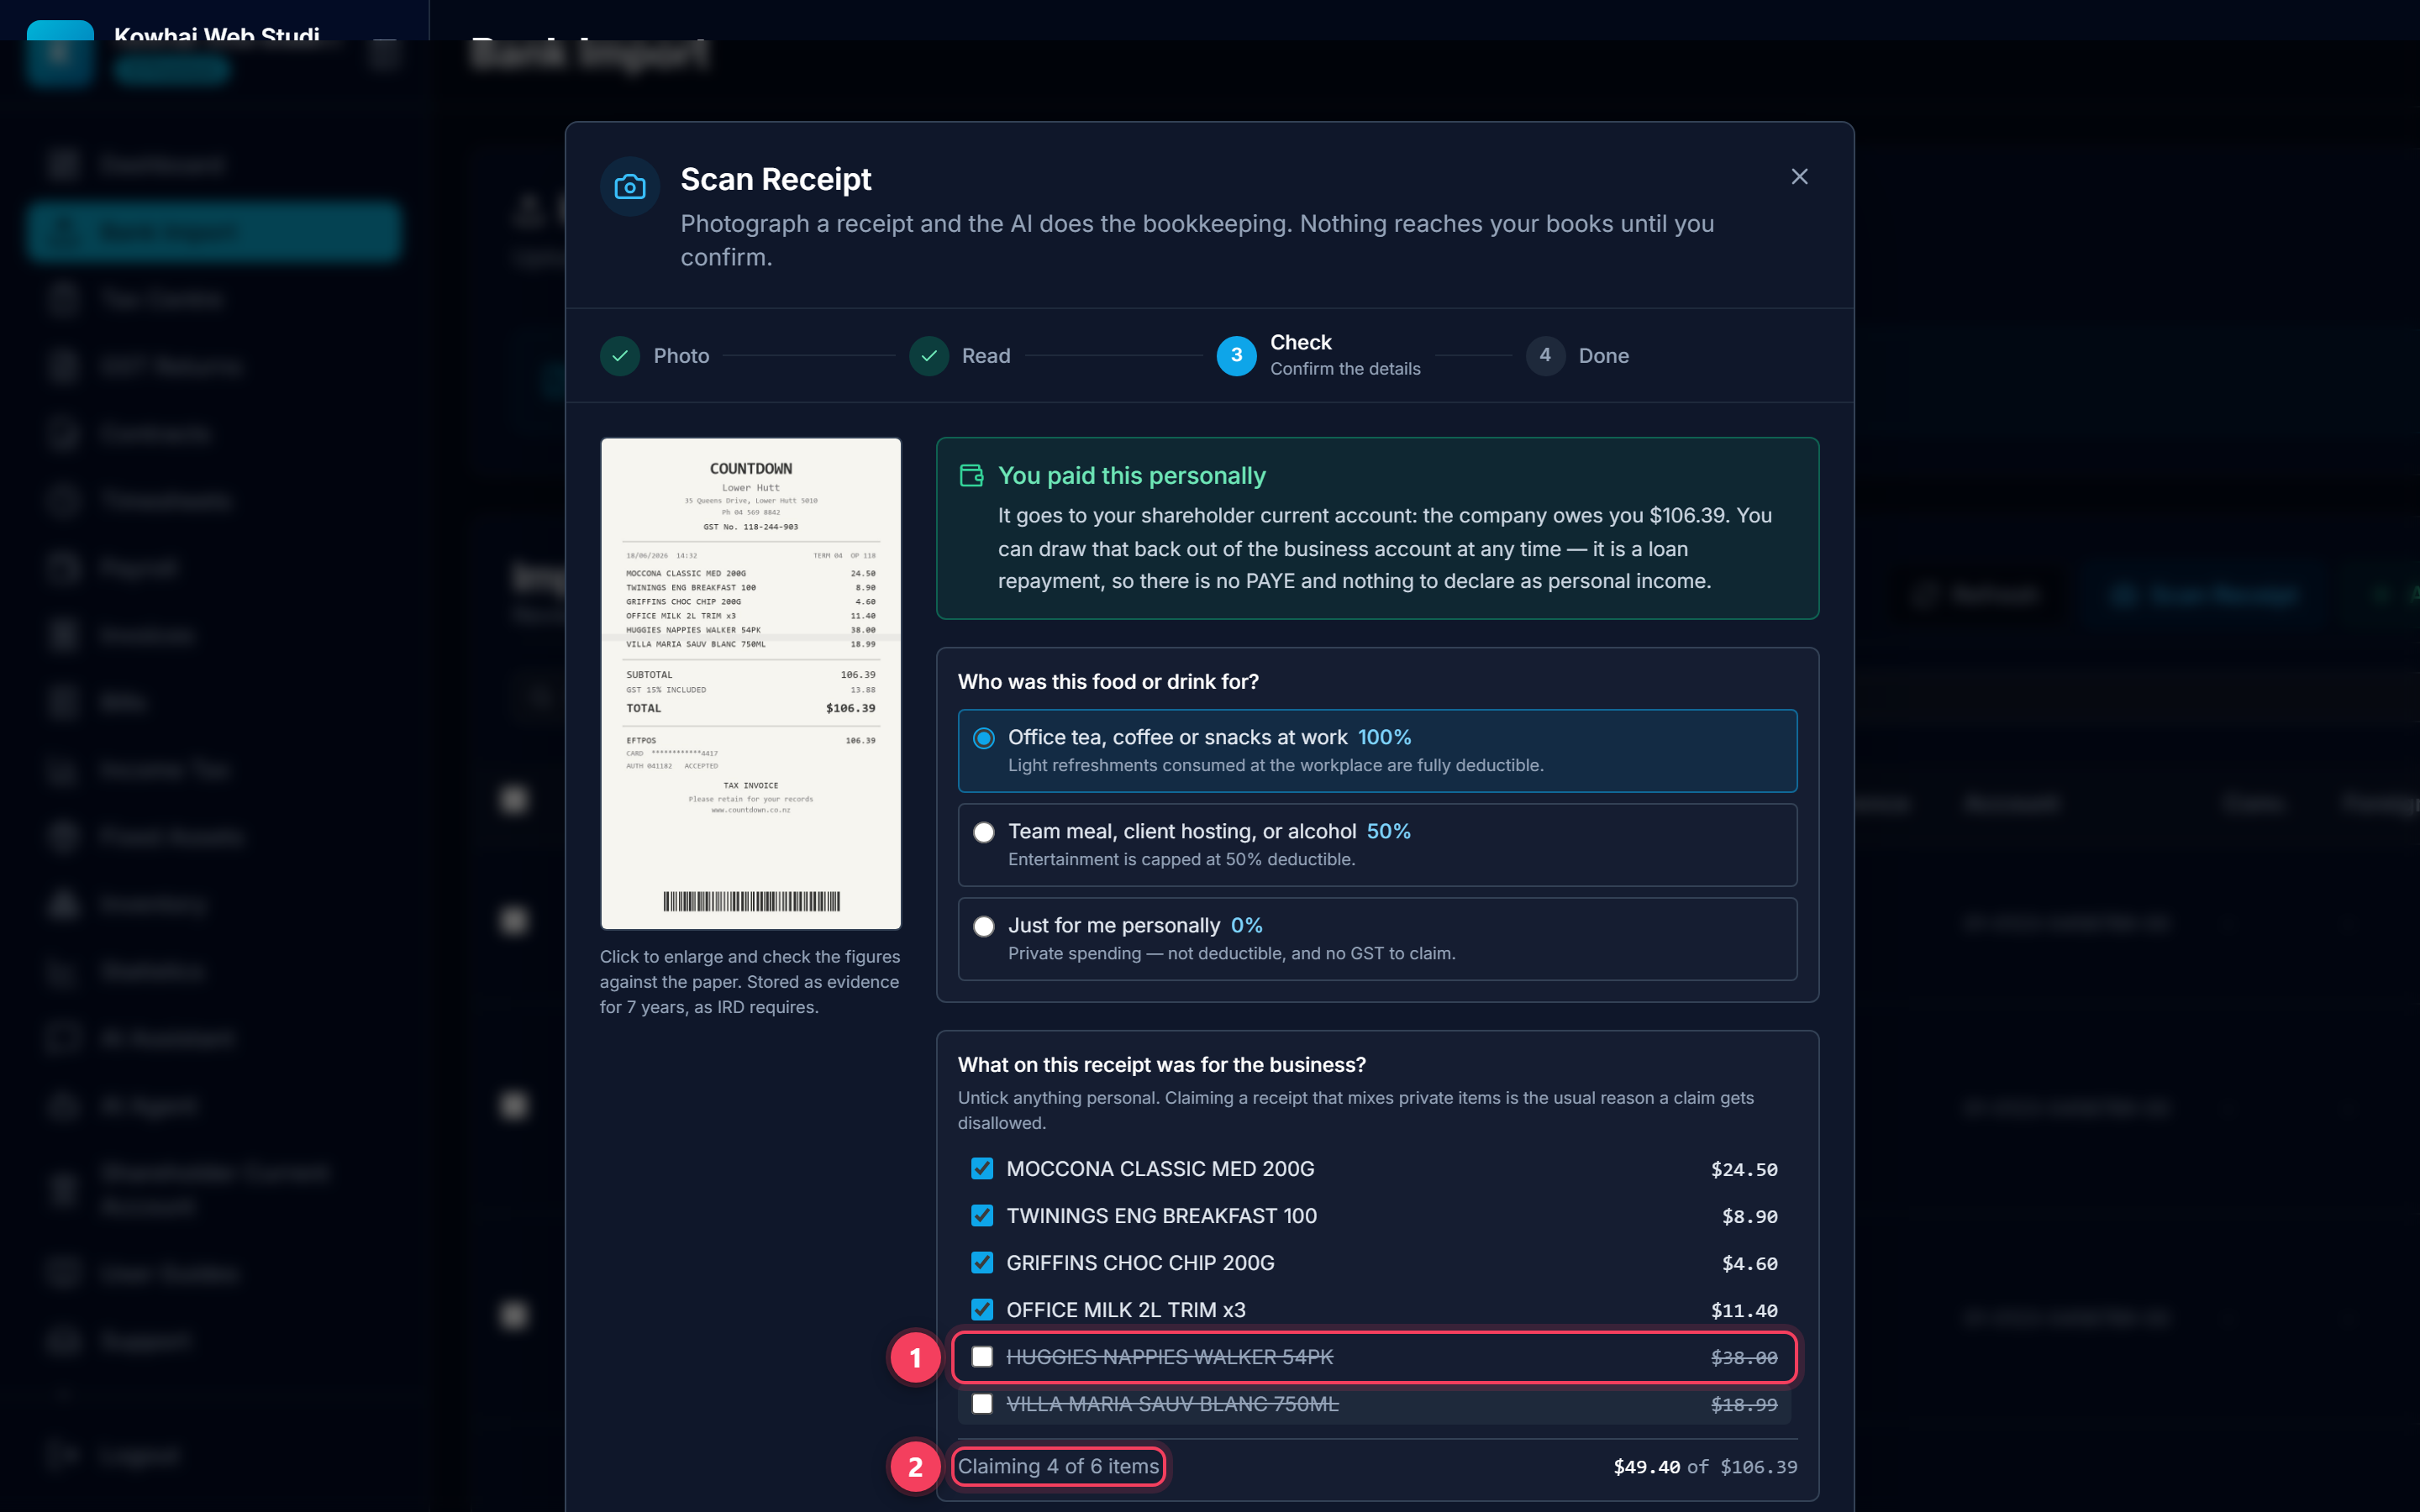Click the $49.40 of $106.39 total
Viewport: 2420px width, 1512px height.
[x=1705, y=1467]
